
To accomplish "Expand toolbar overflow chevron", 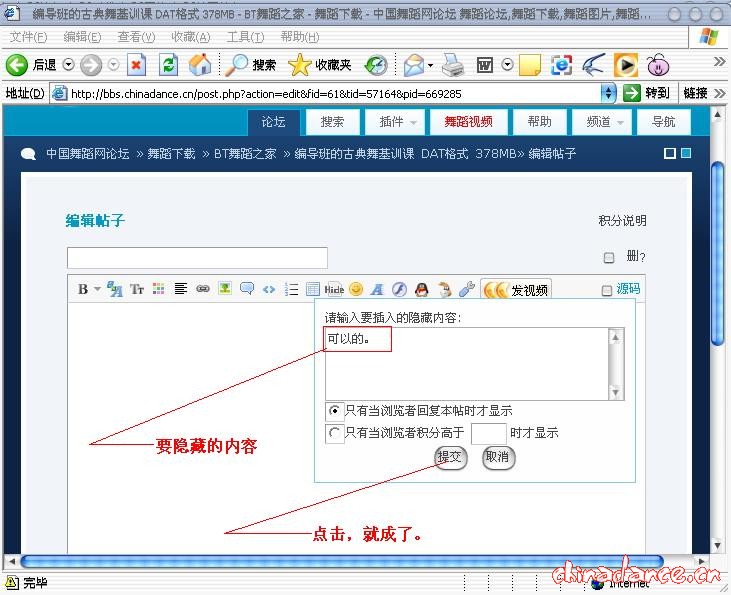I will pyautogui.click(x=719, y=61).
